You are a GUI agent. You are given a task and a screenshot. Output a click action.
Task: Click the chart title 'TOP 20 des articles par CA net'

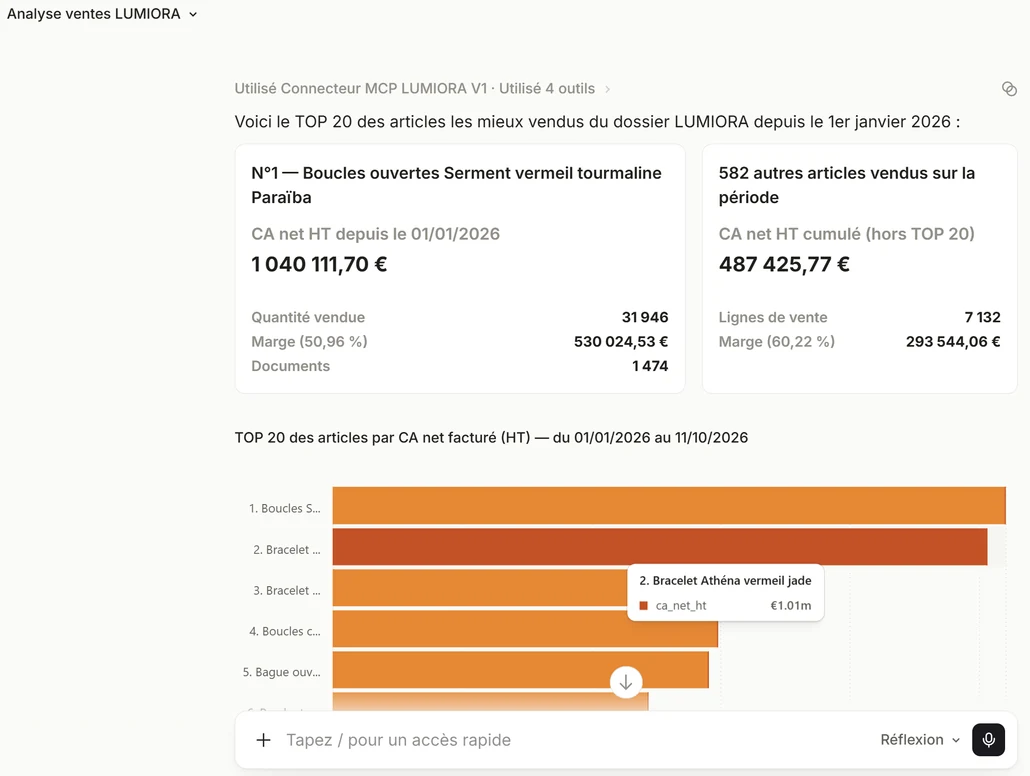[491, 438]
